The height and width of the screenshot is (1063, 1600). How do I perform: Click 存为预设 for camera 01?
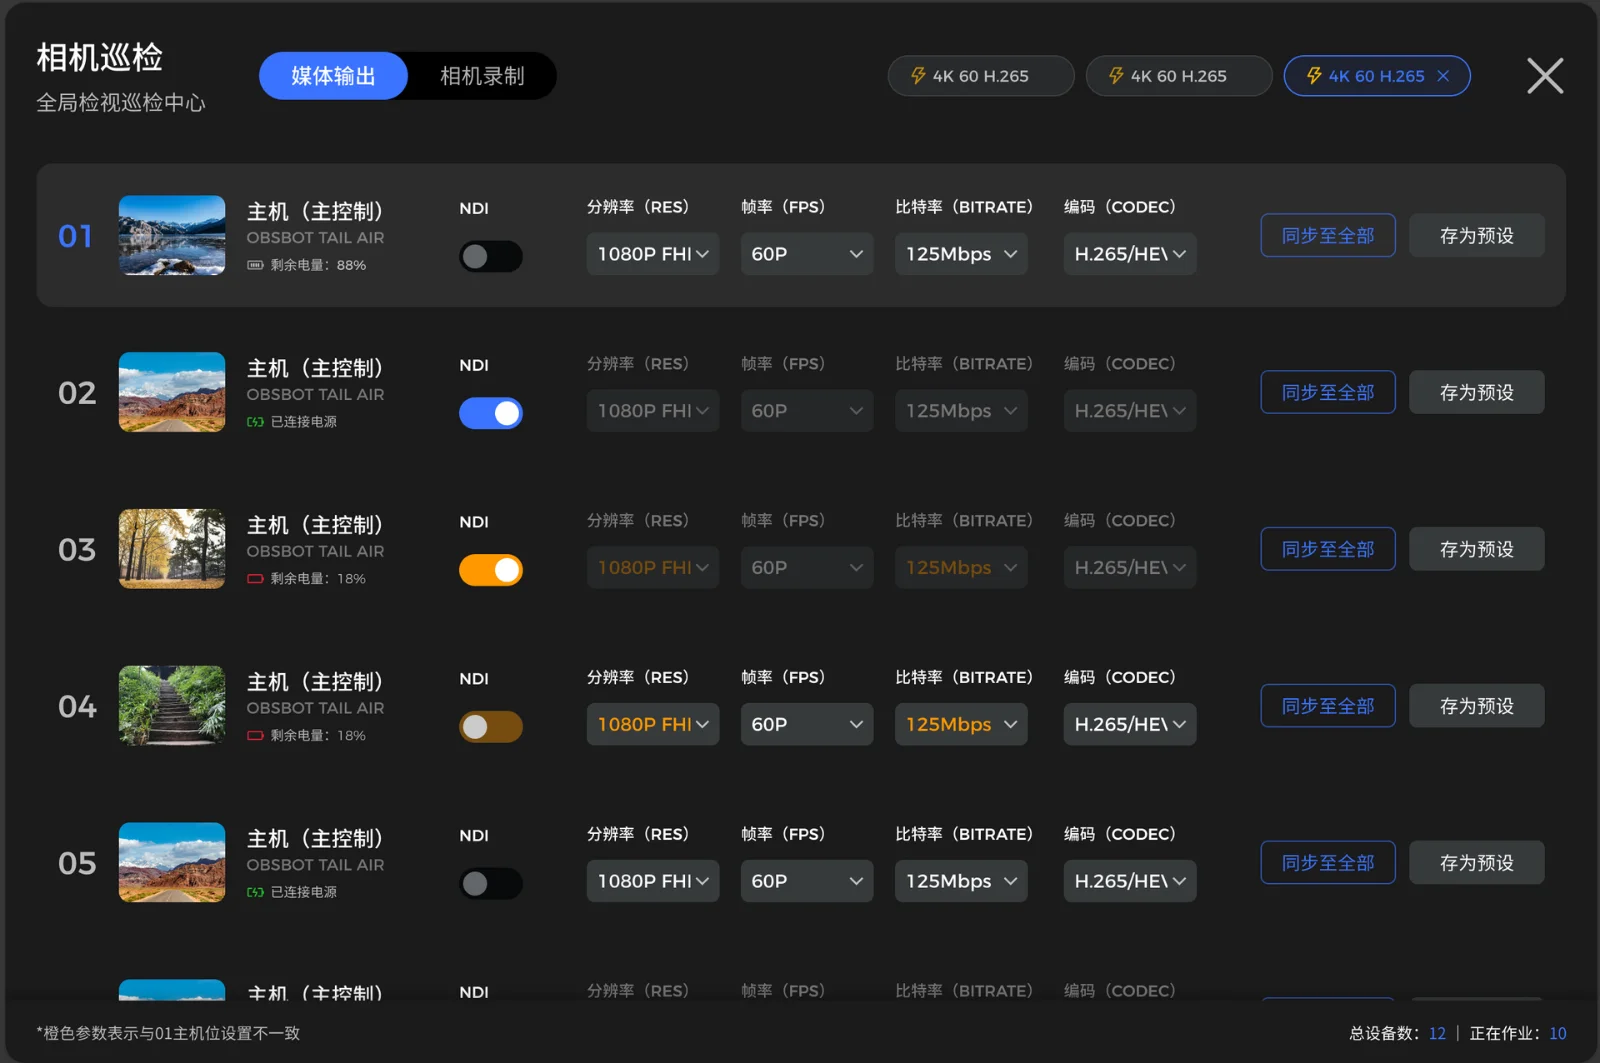(1477, 235)
